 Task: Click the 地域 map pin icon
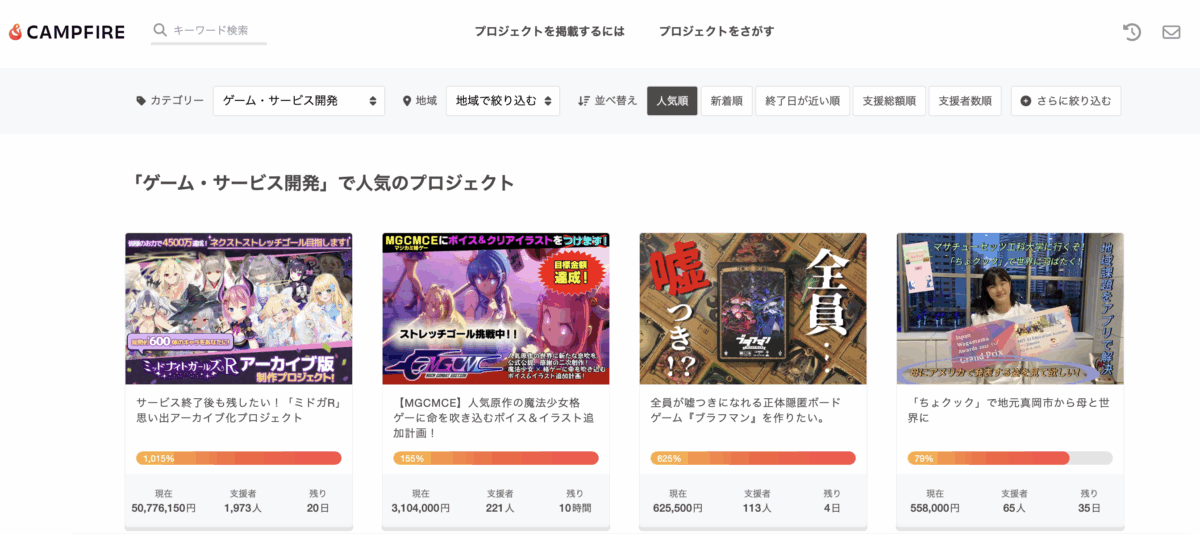pos(407,101)
